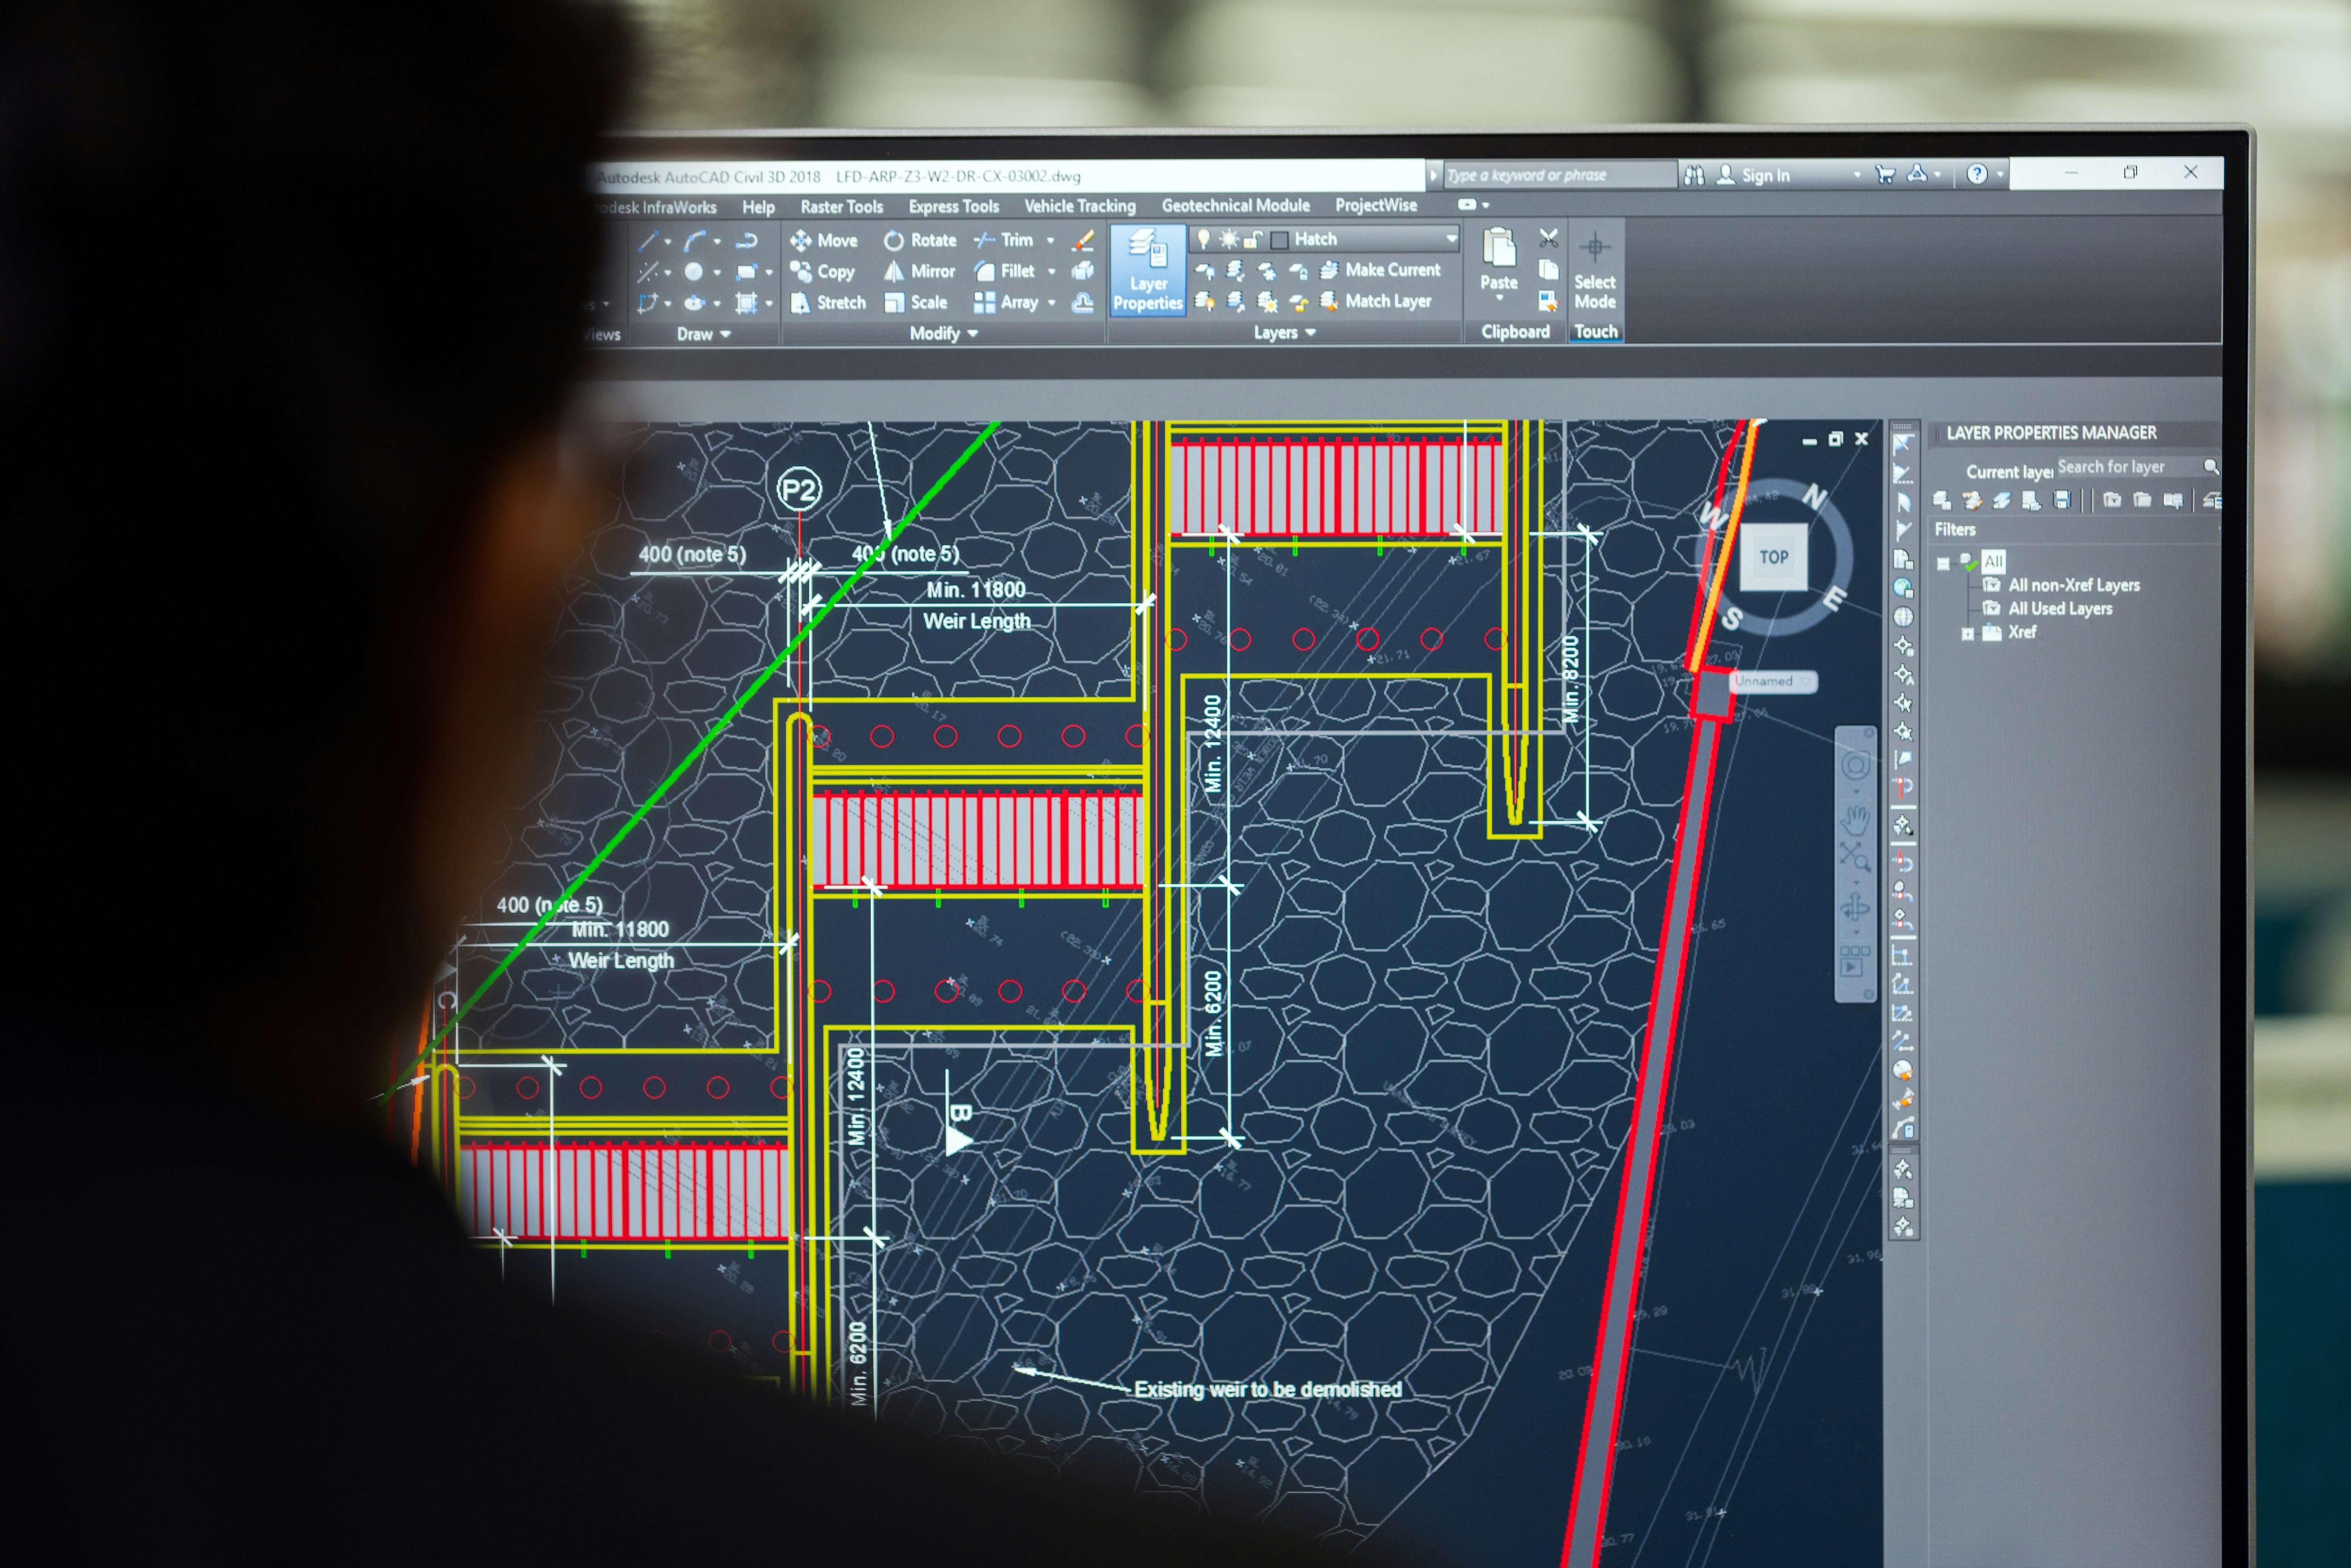Open the Raster Tools menu tab
The width and height of the screenshot is (2351, 1568).
click(x=833, y=208)
